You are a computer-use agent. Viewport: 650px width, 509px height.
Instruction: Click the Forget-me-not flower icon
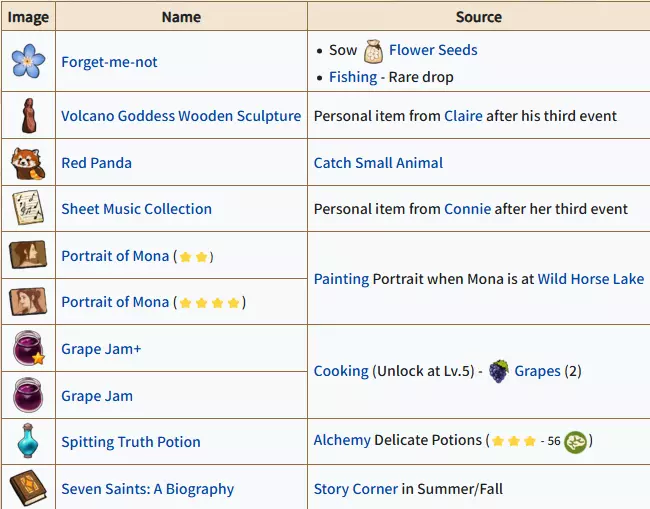pyautogui.click(x=27, y=62)
